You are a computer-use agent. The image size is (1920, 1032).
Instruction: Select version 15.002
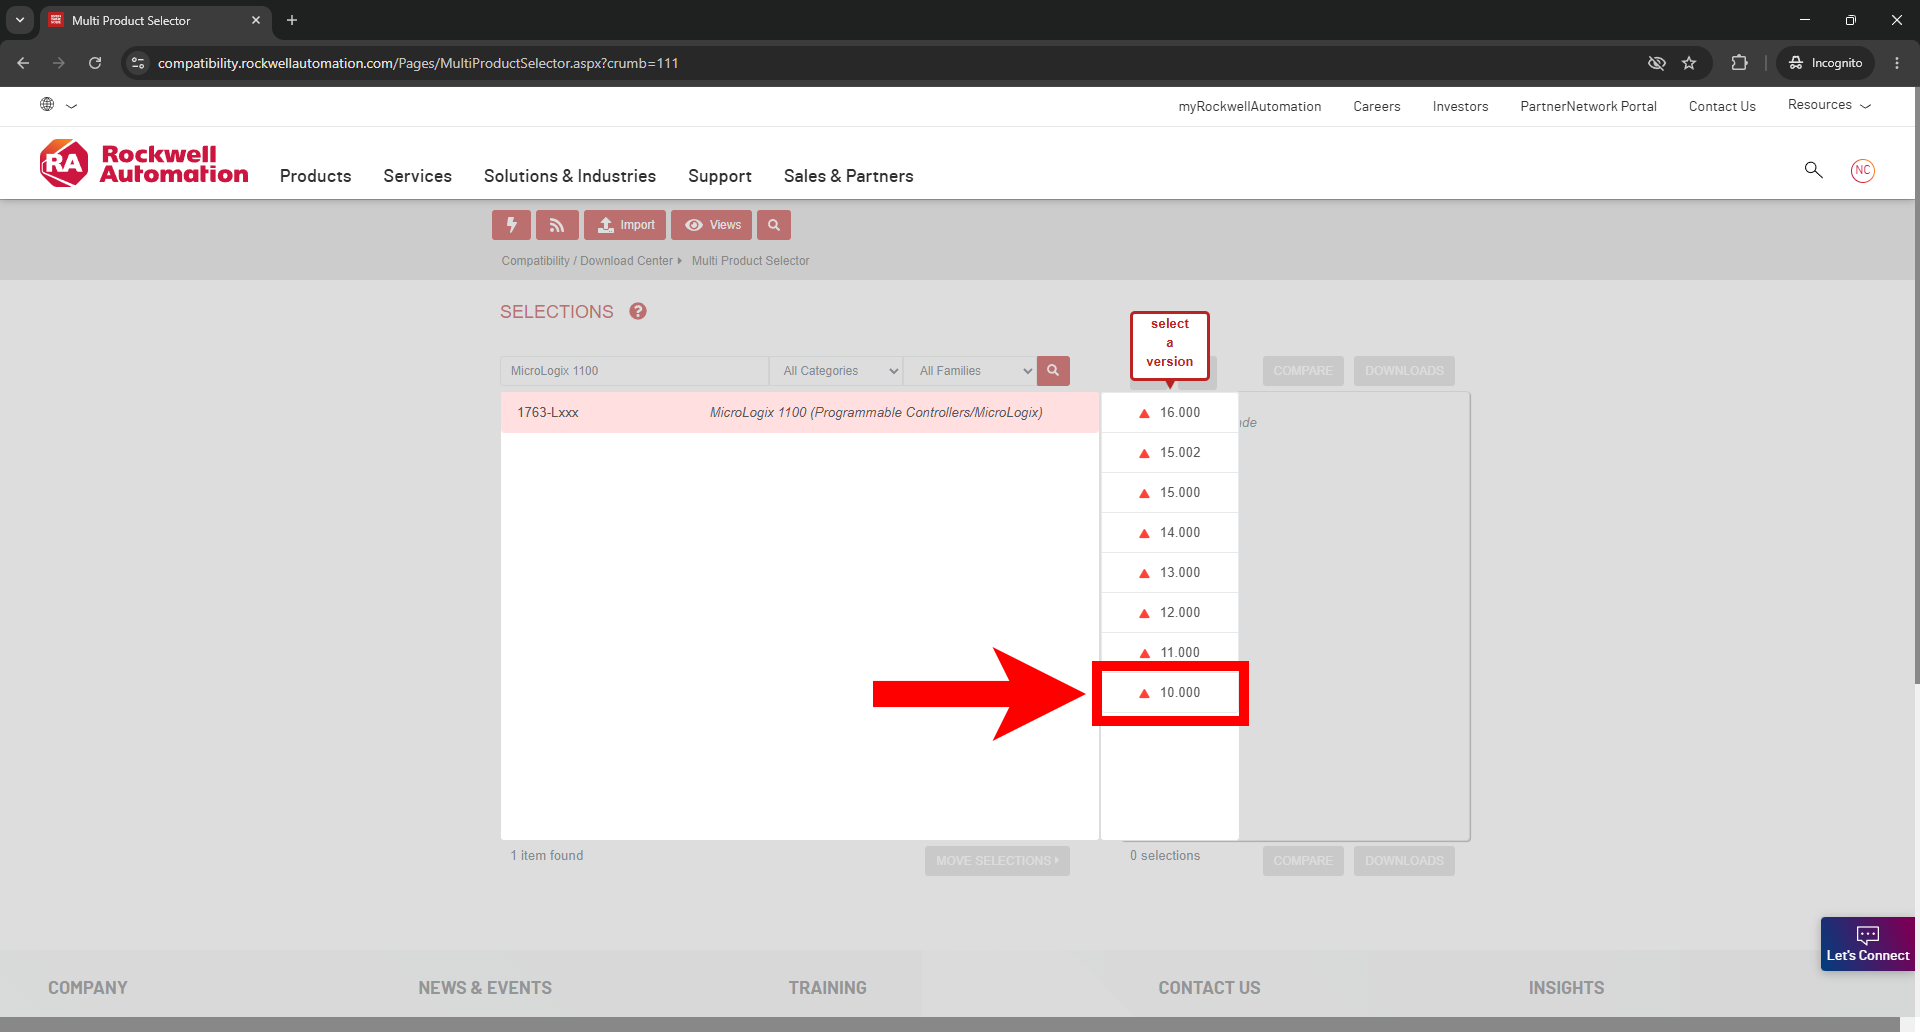[x=1170, y=453]
